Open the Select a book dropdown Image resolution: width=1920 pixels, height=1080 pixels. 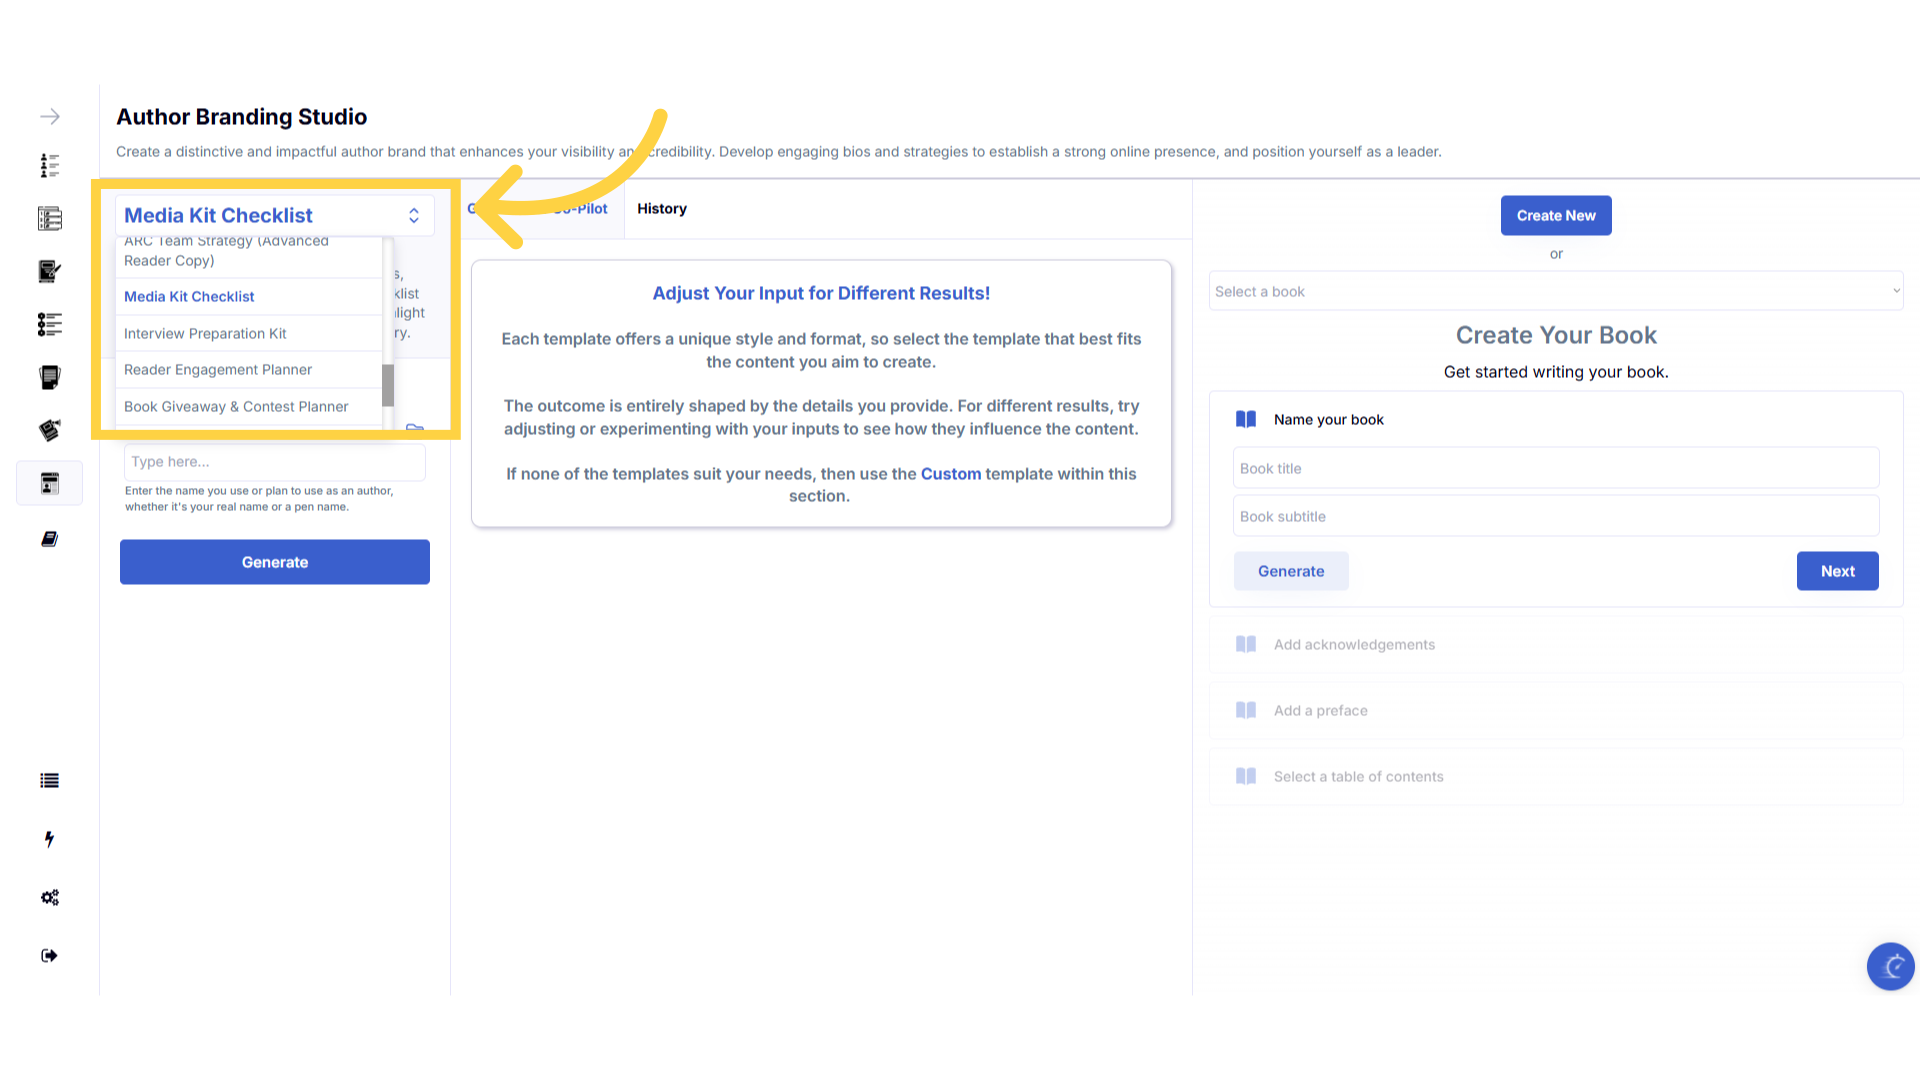point(1555,291)
